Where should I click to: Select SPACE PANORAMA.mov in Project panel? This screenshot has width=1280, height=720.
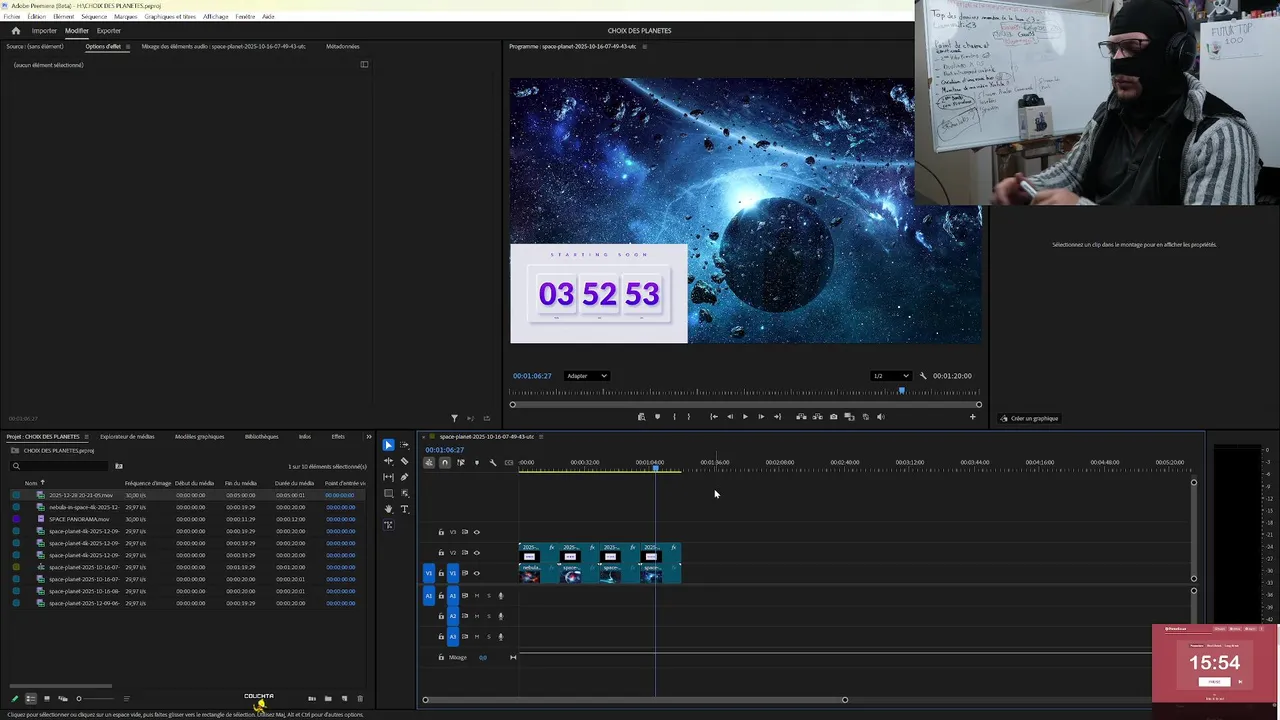pyautogui.click(x=79, y=519)
